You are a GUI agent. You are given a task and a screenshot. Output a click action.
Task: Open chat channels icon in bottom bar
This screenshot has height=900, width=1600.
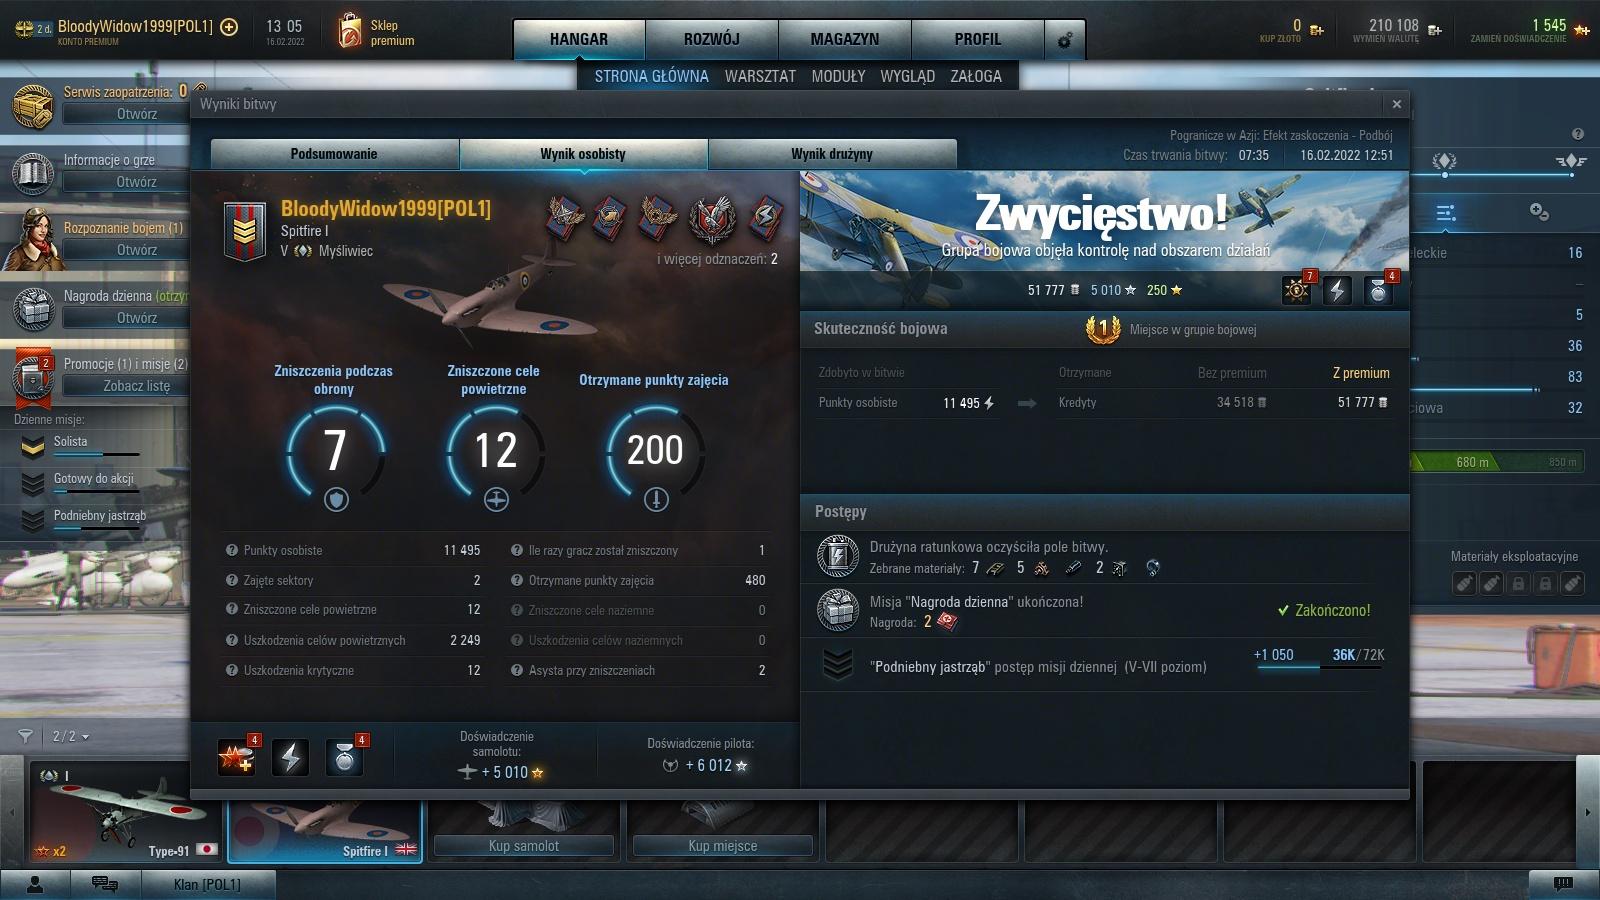[x=104, y=883]
